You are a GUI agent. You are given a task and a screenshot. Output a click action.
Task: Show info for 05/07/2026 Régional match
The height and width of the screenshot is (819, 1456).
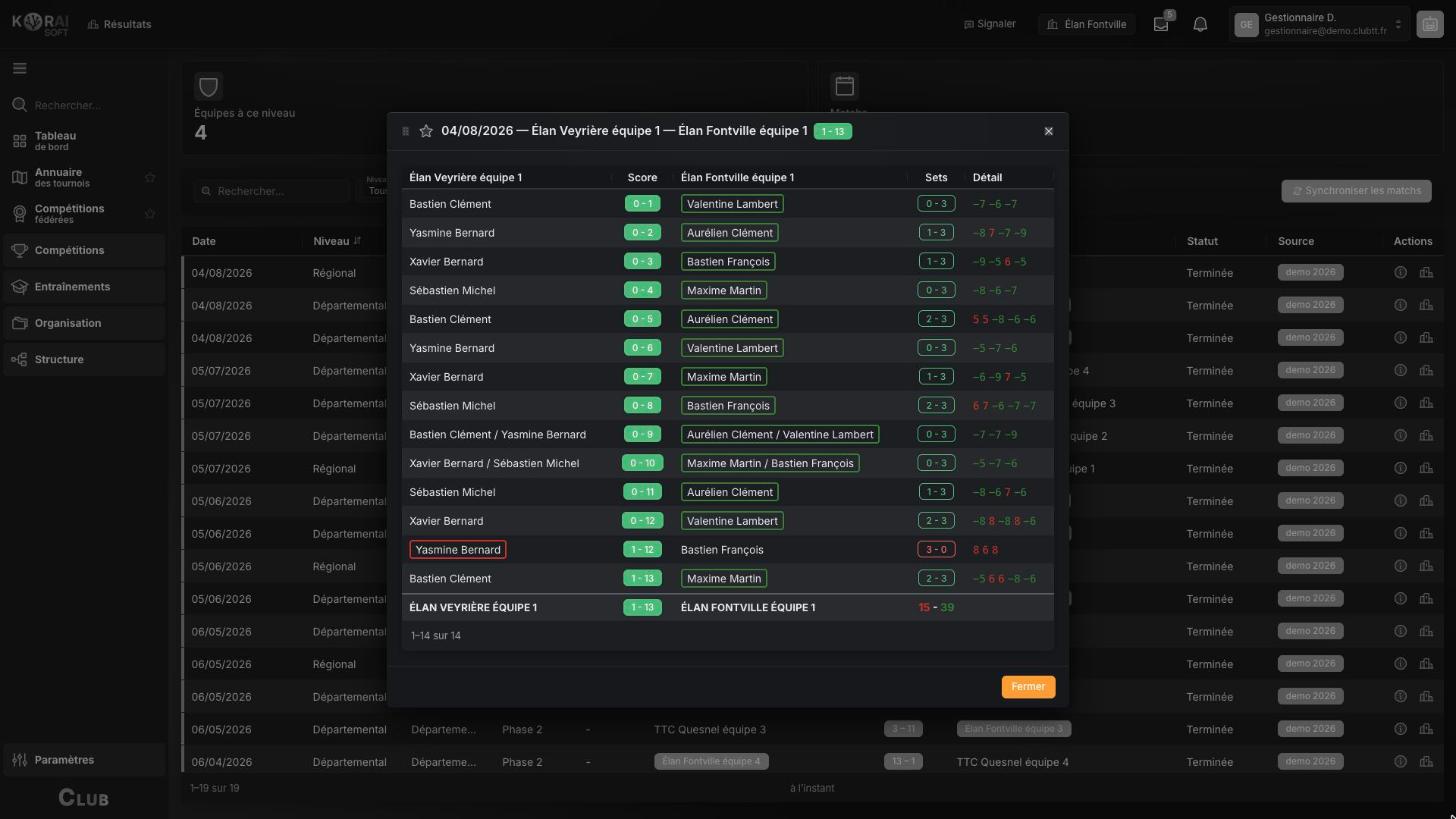(x=1400, y=469)
